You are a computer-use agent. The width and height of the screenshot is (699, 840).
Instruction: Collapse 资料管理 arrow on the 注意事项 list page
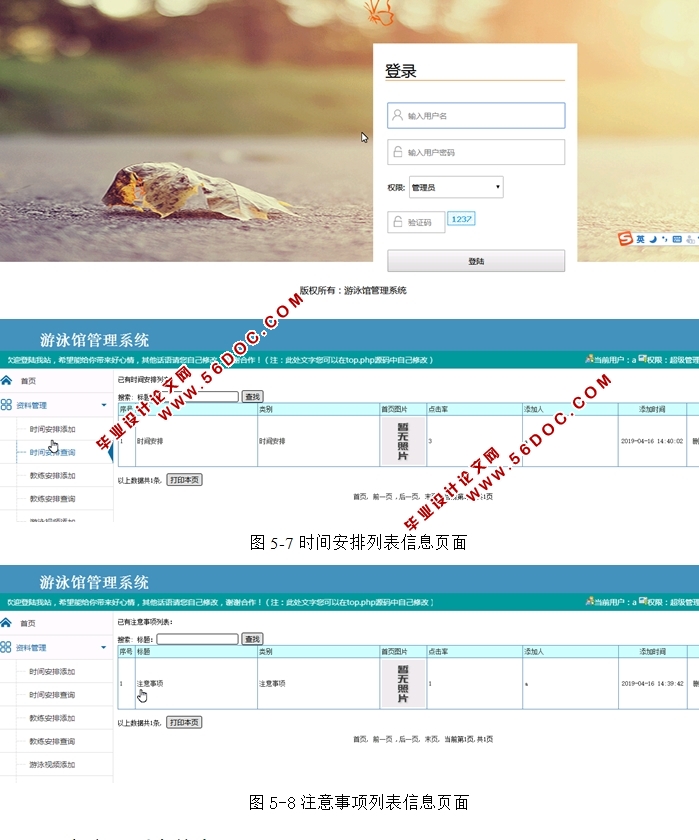(103, 647)
